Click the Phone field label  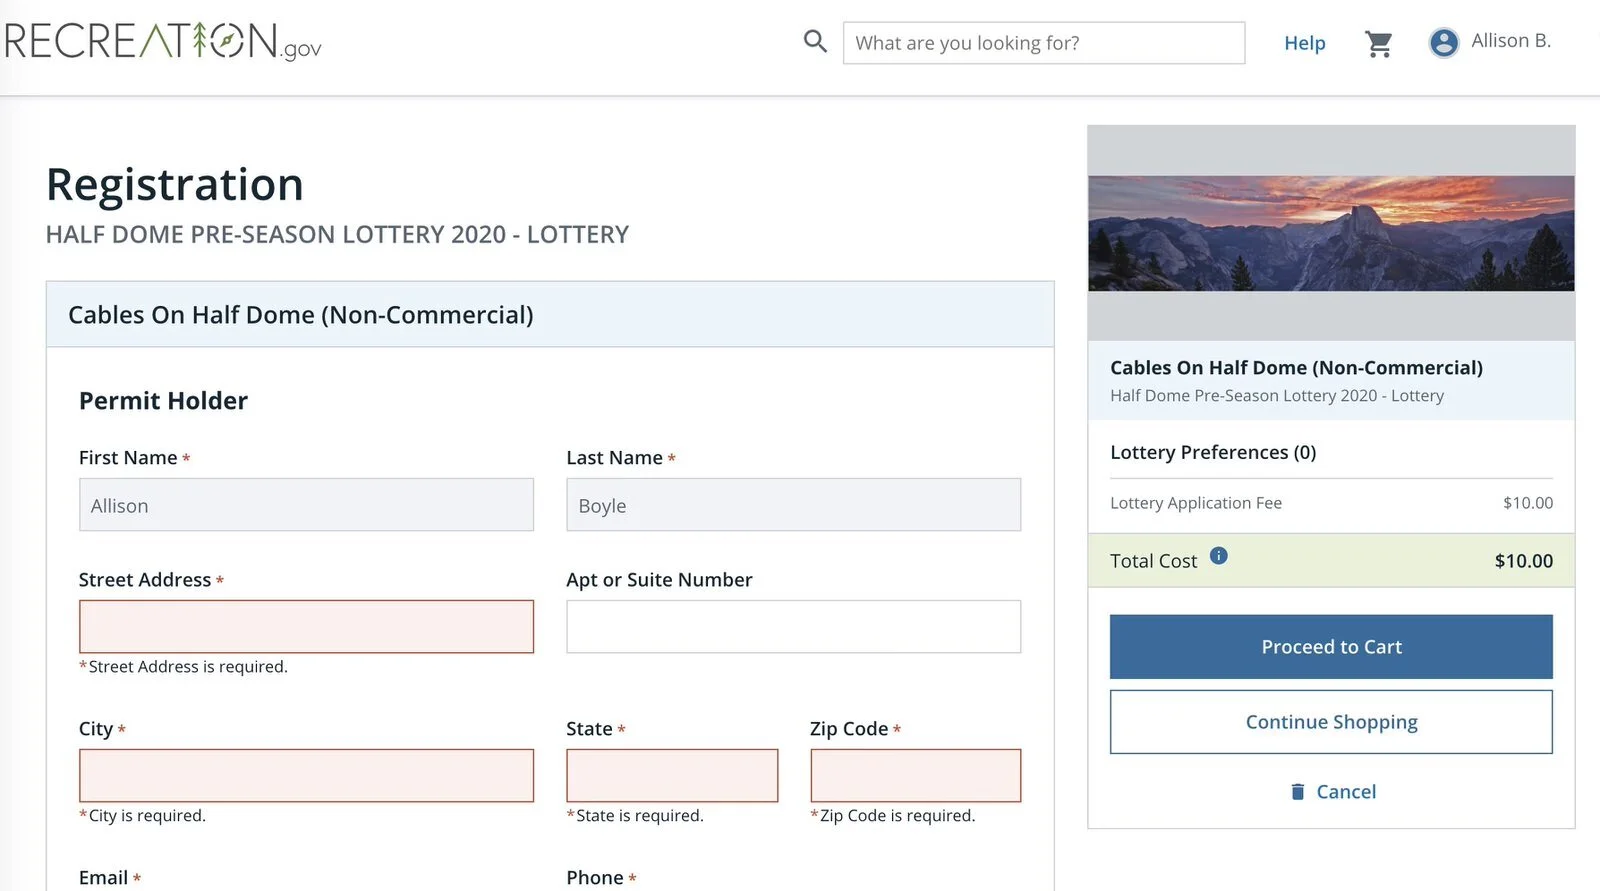click(x=594, y=878)
